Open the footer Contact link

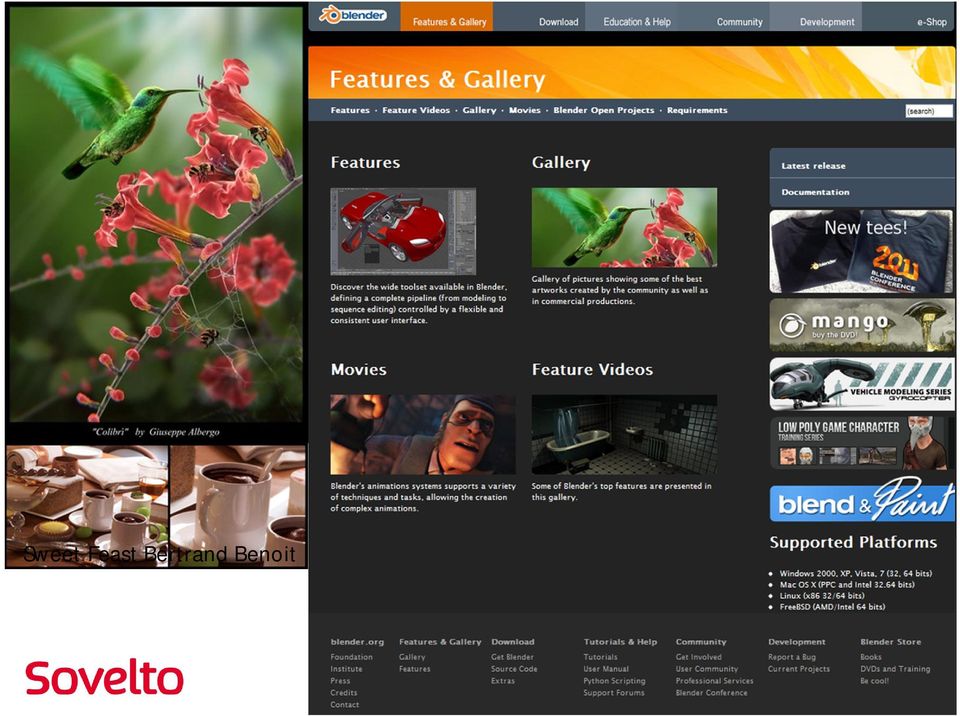pyautogui.click(x=345, y=704)
